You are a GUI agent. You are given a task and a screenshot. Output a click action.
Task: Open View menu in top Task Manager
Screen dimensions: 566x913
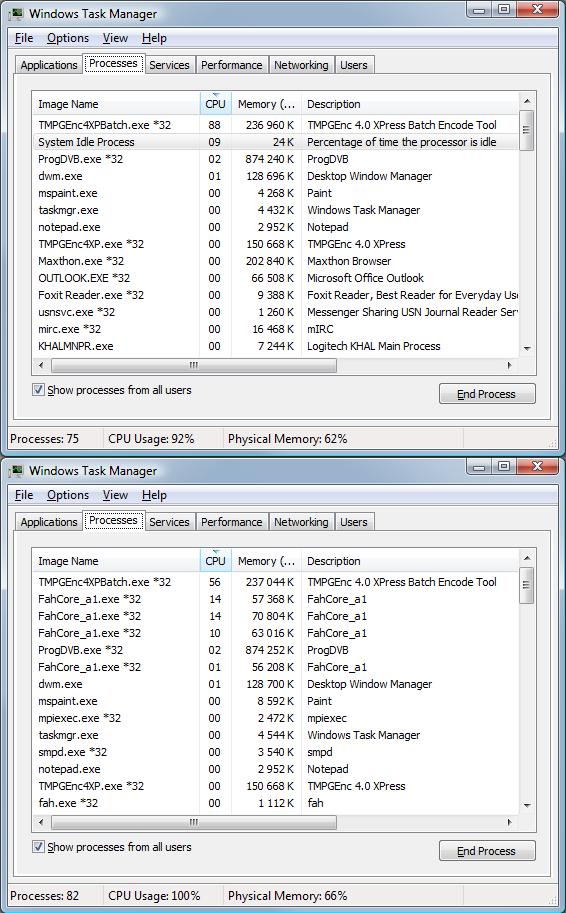point(115,38)
